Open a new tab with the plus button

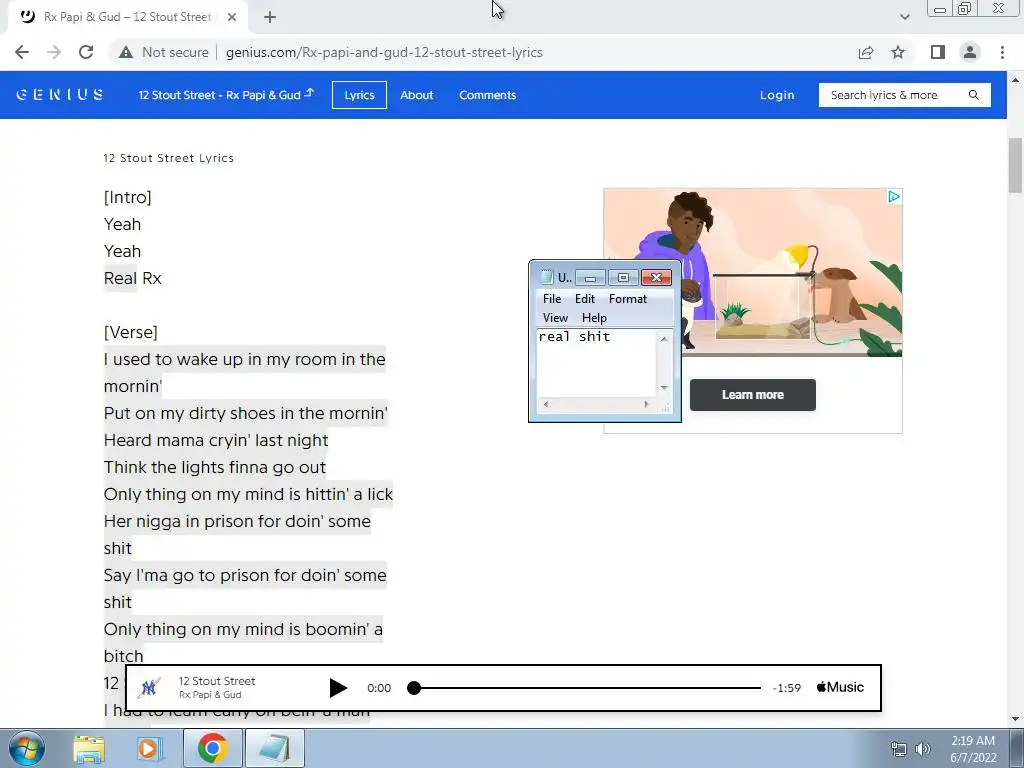[270, 17]
